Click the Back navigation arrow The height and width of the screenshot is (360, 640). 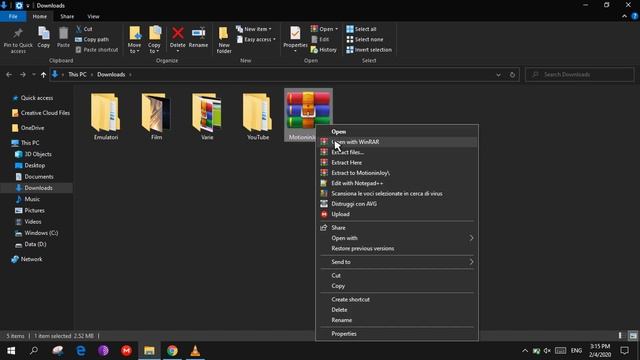point(9,75)
